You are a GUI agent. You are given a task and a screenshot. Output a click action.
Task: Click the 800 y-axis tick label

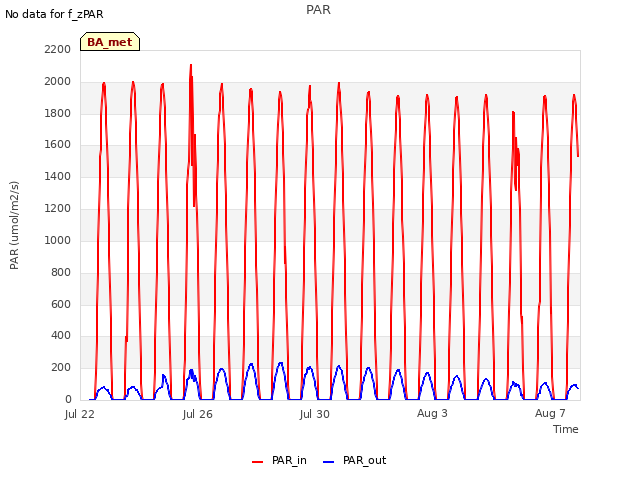[x=61, y=272]
